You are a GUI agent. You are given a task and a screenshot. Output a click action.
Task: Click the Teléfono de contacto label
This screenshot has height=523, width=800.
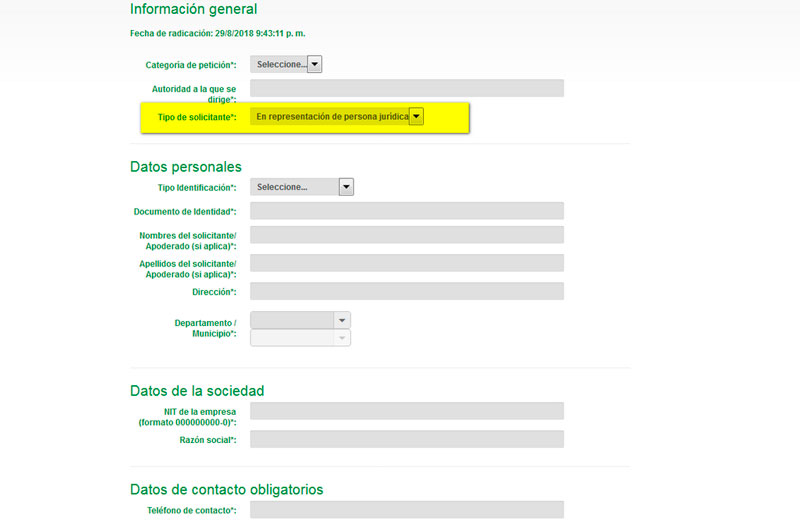coord(192,510)
